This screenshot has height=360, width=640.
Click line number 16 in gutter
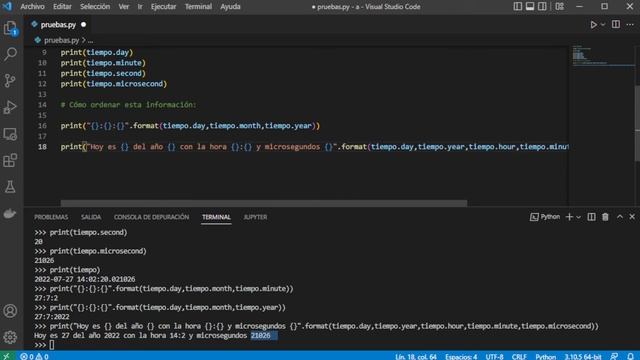[x=42, y=126]
